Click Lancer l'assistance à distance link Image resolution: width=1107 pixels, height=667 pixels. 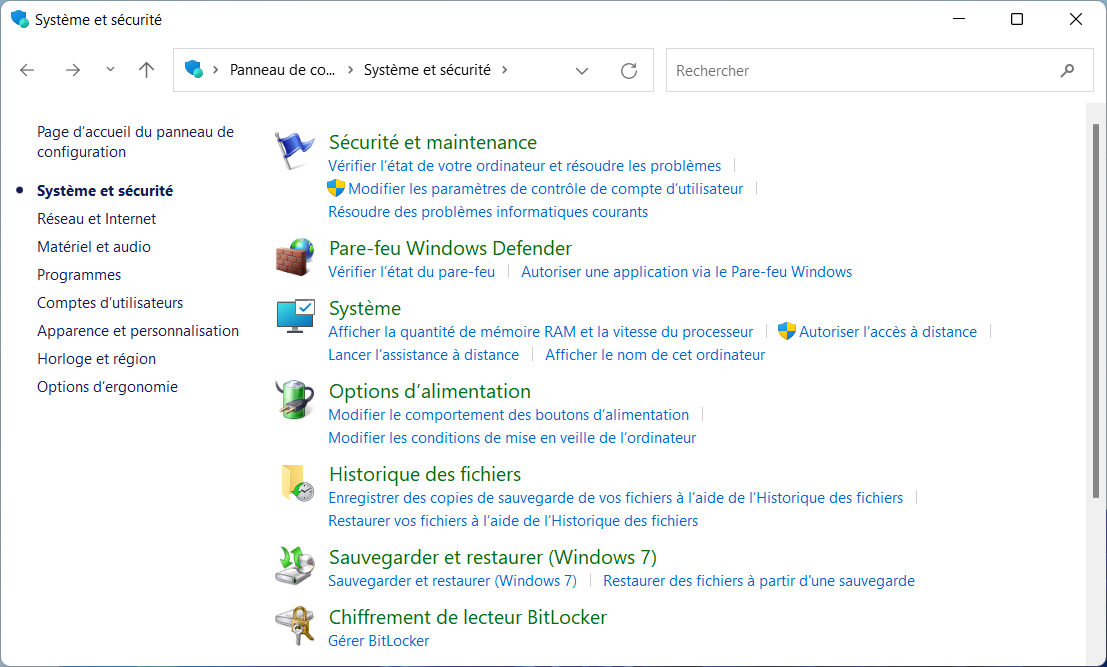(424, 355)
